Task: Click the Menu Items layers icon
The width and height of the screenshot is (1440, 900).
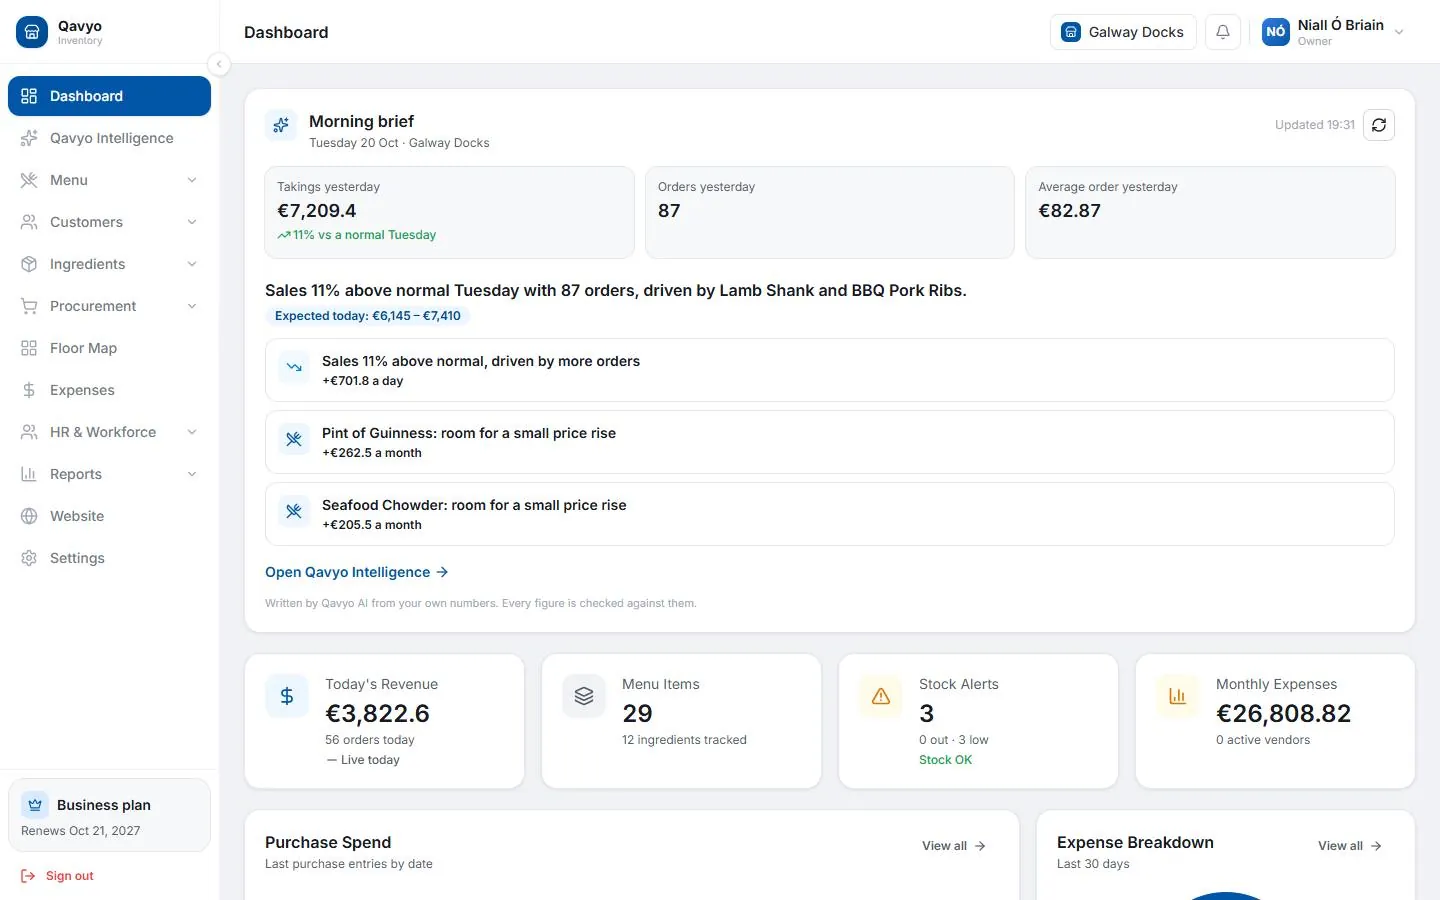Action: pos(584,696)
